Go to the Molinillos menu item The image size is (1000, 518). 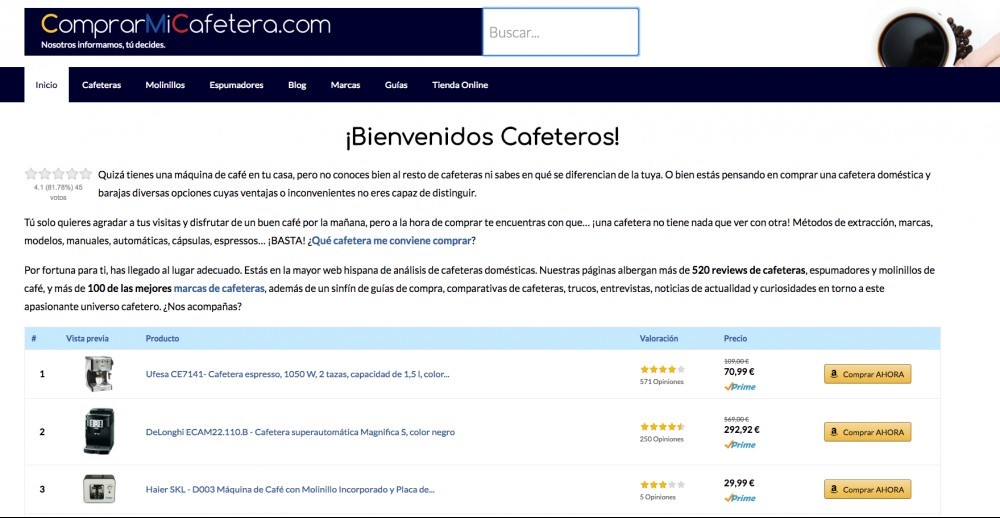click(165, 85)
